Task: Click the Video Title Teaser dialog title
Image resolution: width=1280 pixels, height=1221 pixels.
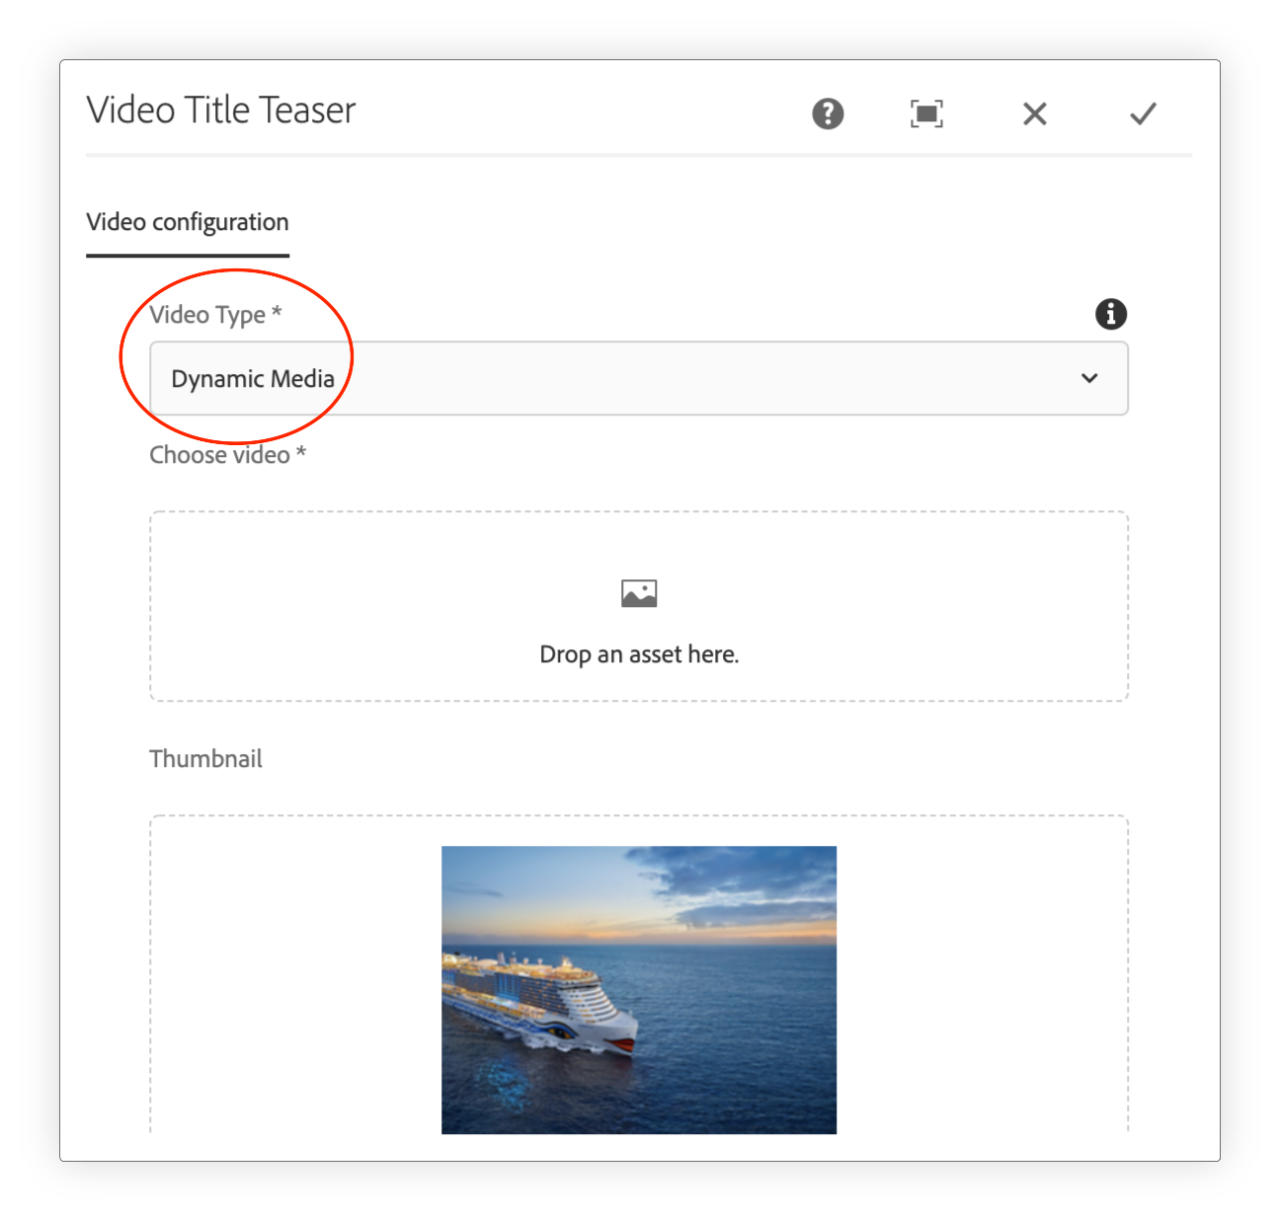Action: point(221,109)
